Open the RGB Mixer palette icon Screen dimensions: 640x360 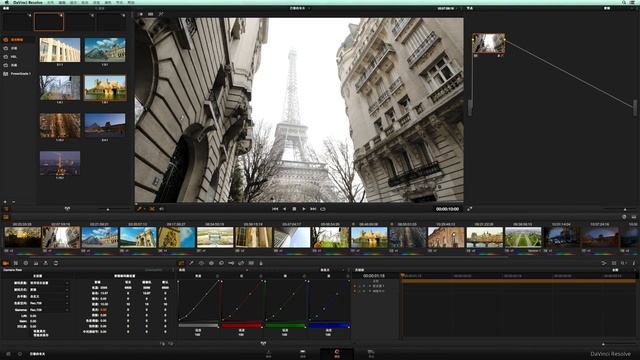(x=36, y=263)
